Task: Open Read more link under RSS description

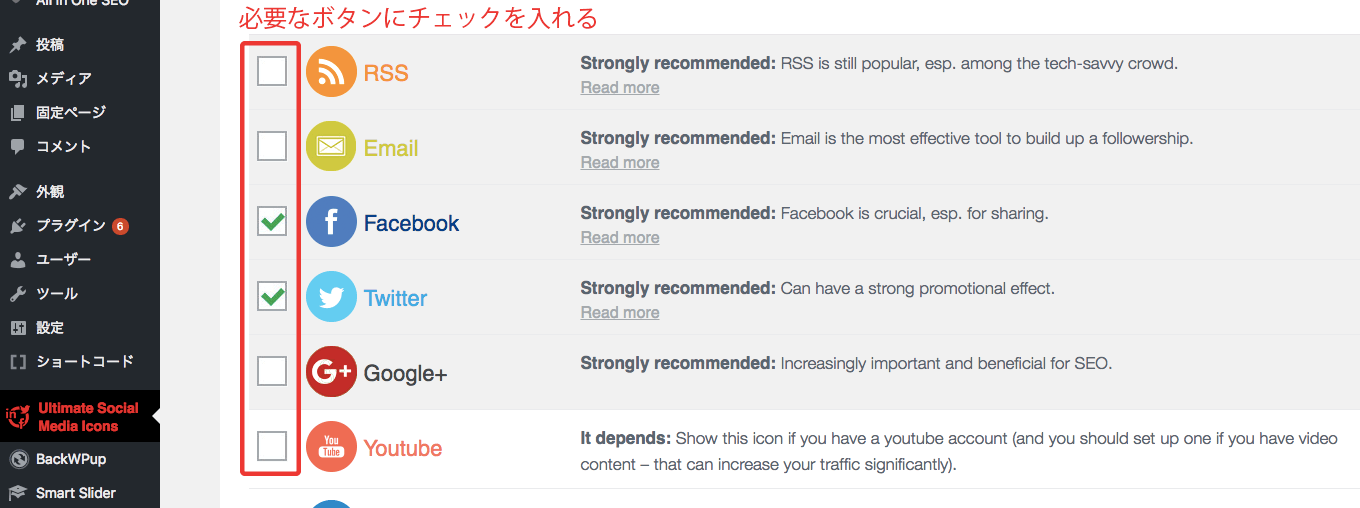Action: tap(620, 88)
